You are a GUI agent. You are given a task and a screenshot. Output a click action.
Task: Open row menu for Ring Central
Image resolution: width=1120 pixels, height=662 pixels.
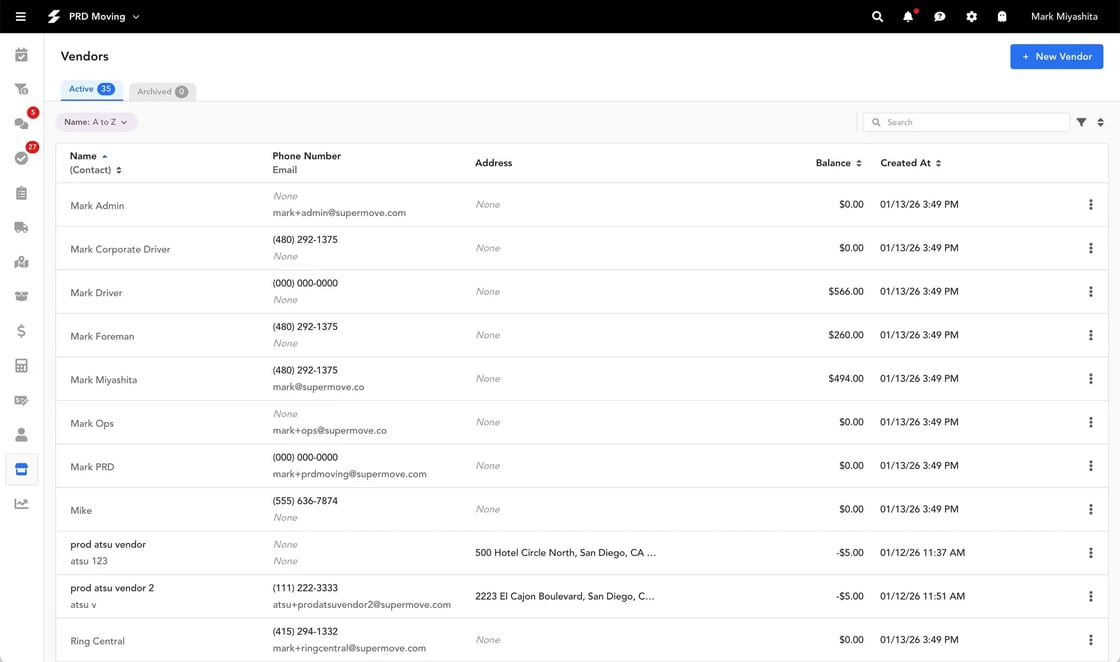pyautogui.click(x=1091, y=640)
